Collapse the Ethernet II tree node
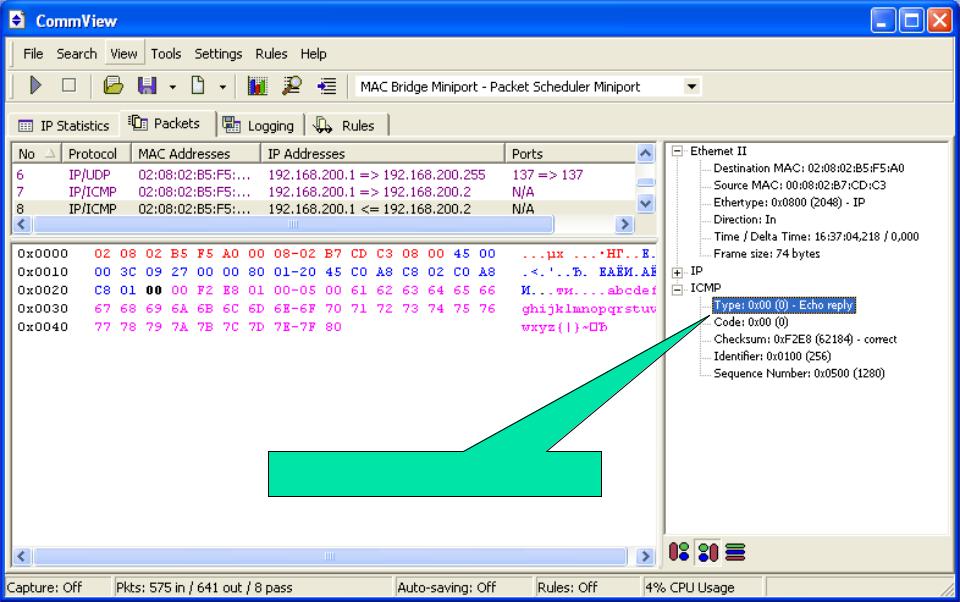960x602 pixels. (x=677, y=151)
